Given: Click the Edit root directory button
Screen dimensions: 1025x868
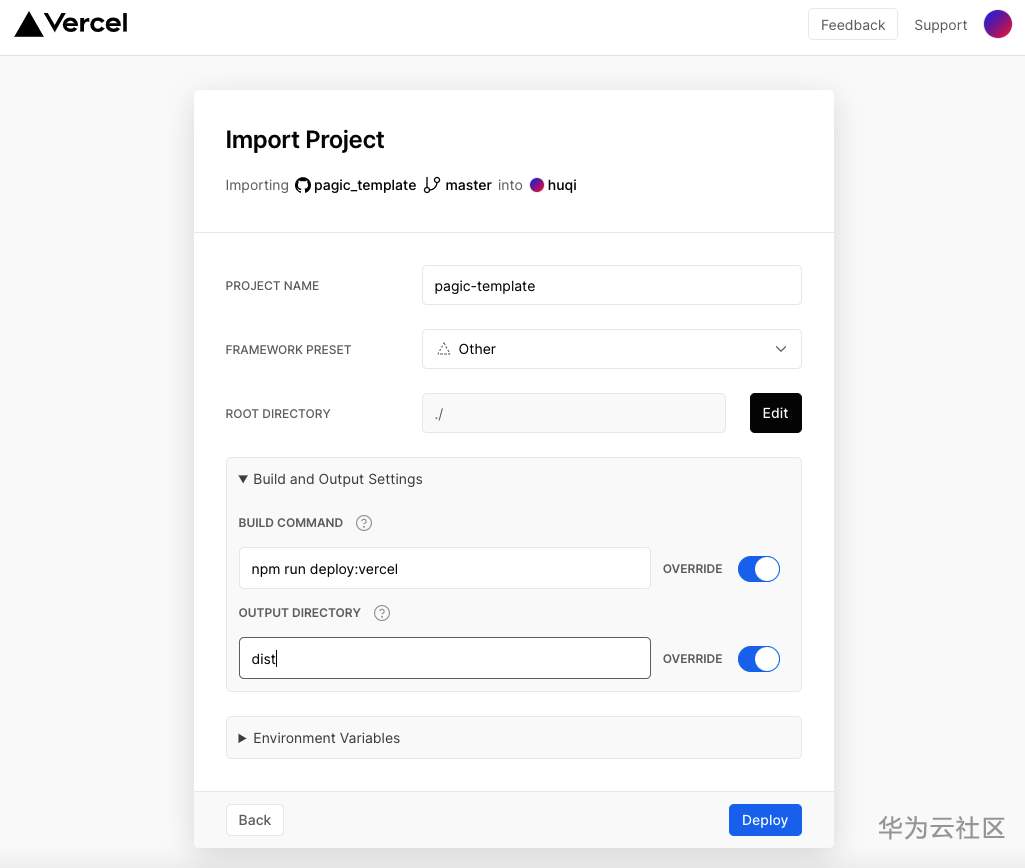Looking at the screenshot, I should tap(775, 413).
